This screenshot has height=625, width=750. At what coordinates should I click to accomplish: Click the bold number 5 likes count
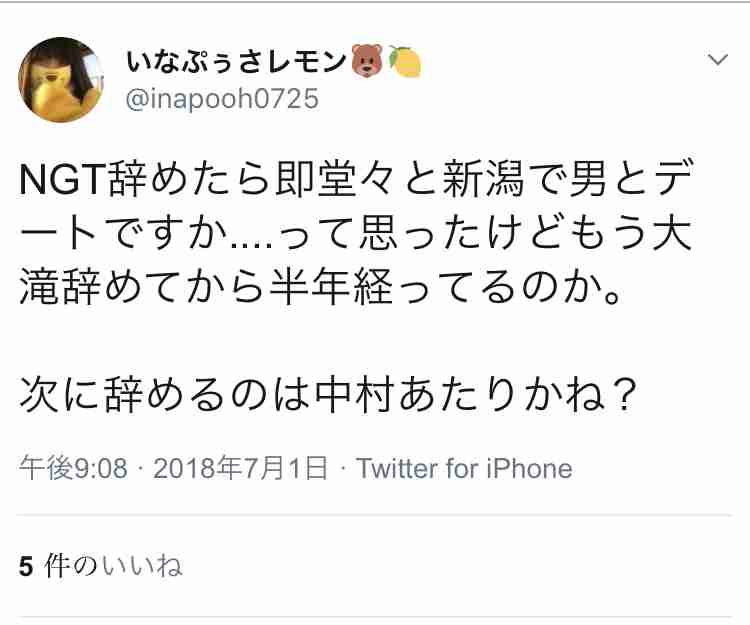pyautogui.click(x=27, y=566)
